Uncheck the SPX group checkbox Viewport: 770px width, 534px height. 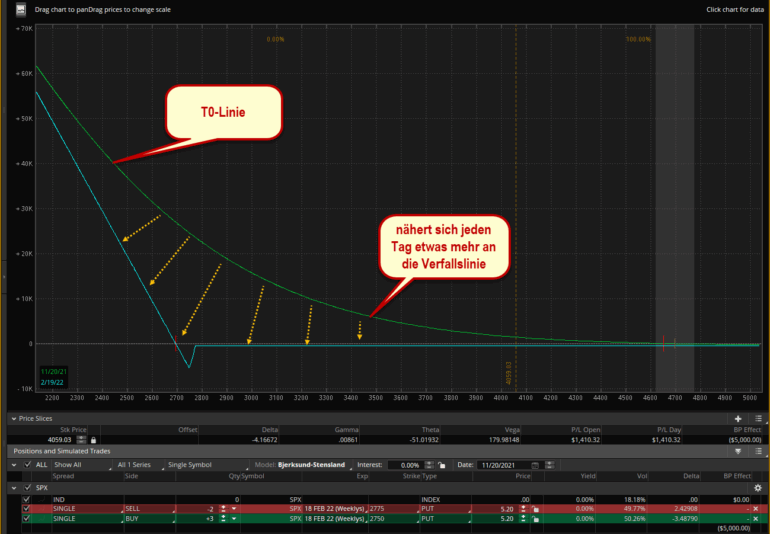27,487
